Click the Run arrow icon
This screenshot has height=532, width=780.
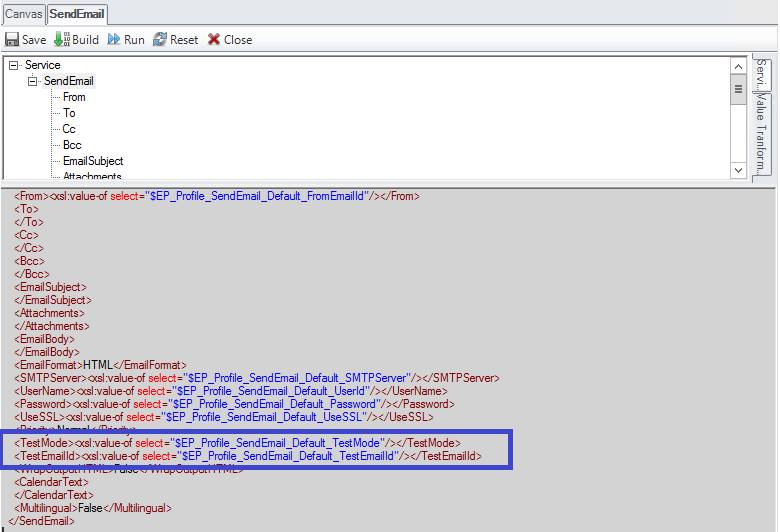tap(114, 39)
